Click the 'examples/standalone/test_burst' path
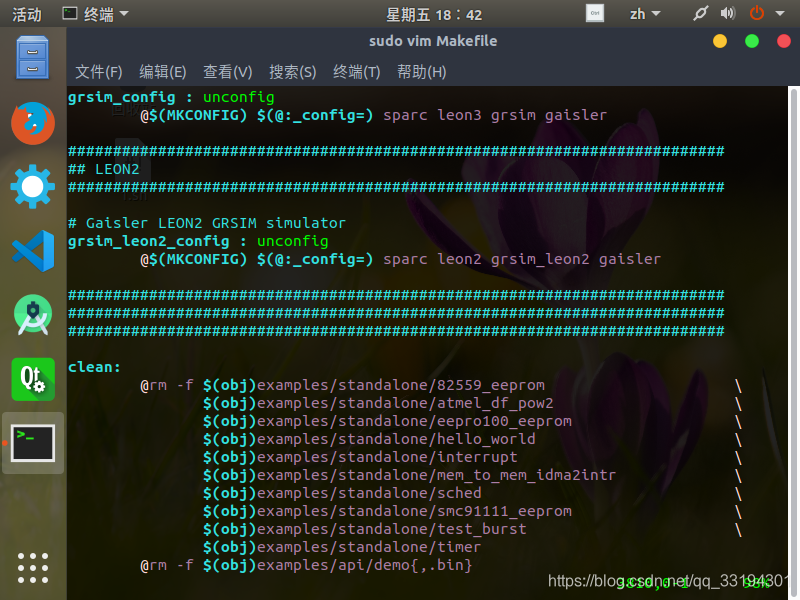This screenshot has width=800, height=600. [x=392, y=529]
